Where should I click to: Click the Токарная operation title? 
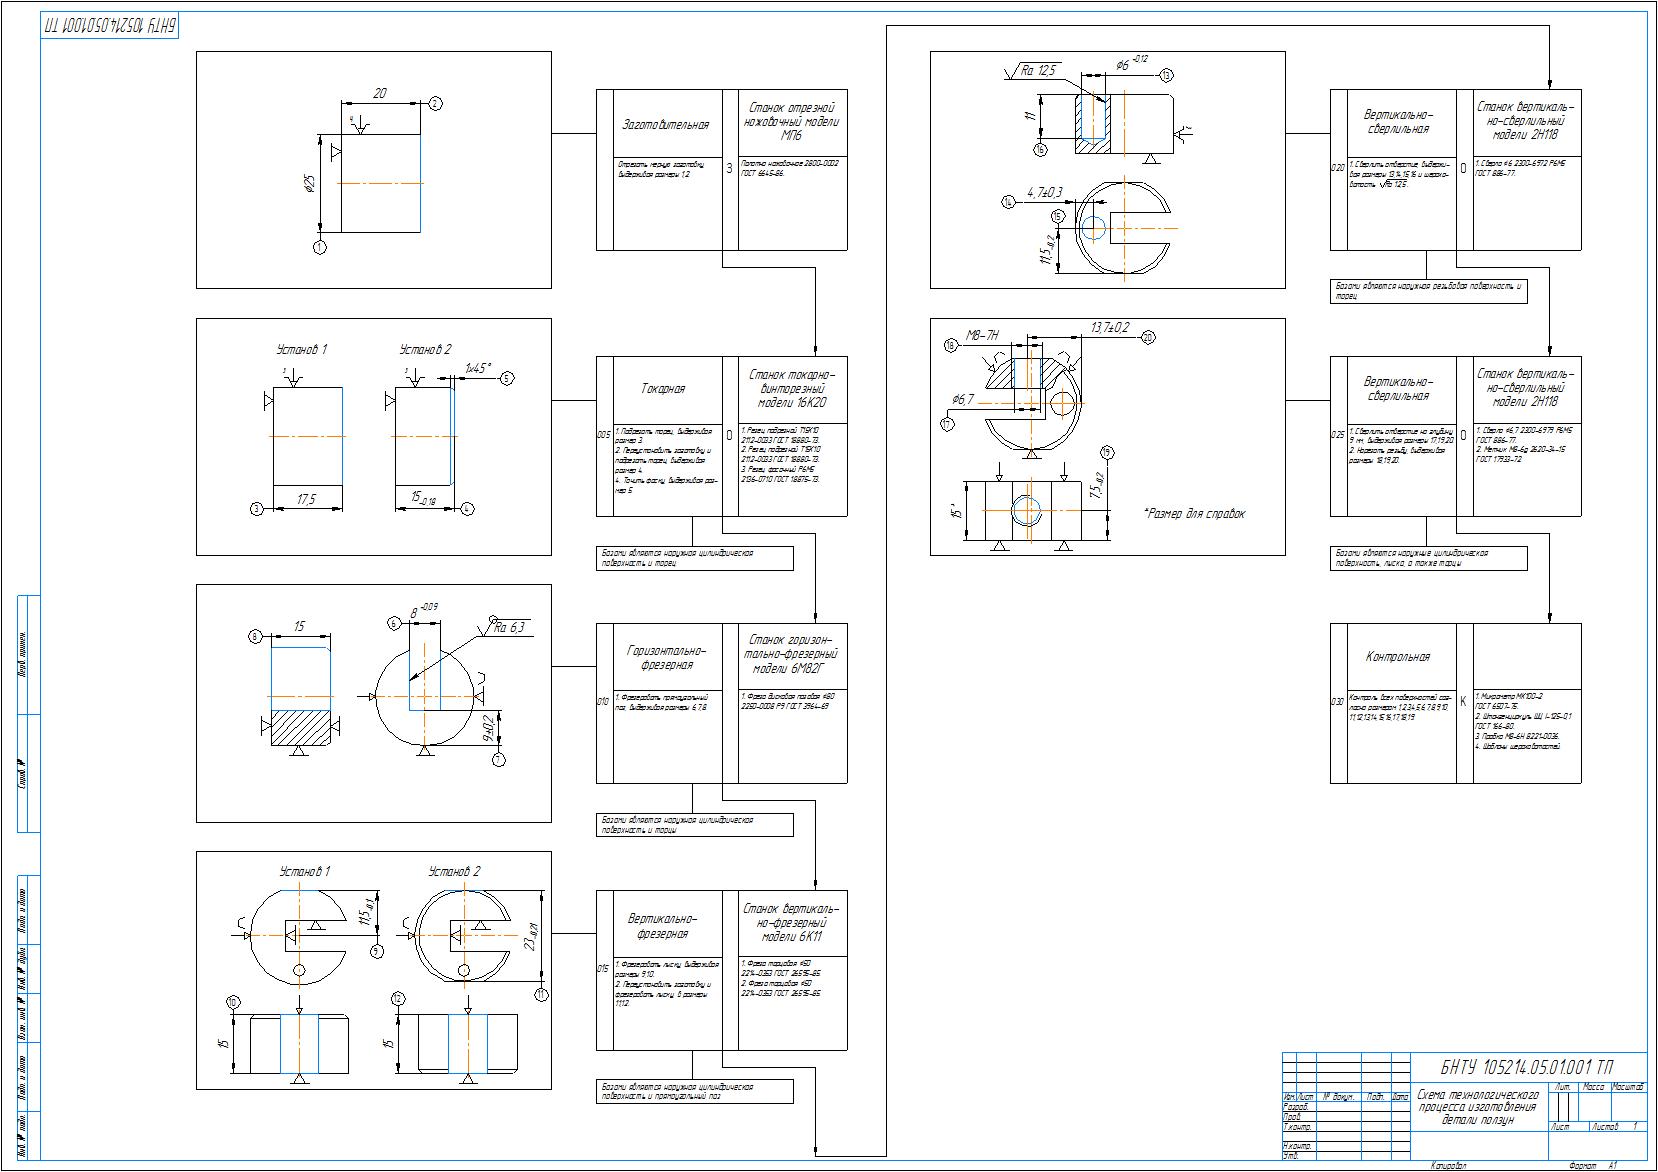[x=663, y=389]
